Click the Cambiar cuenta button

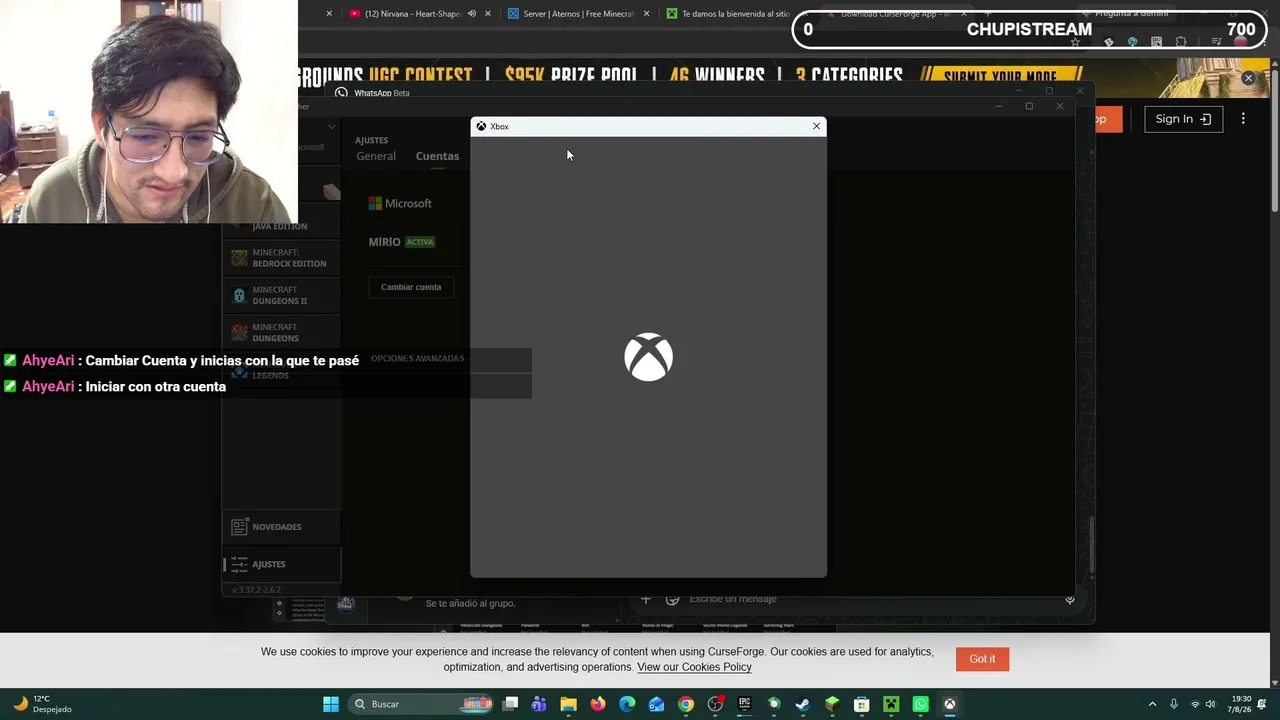(x=411, y=287)
